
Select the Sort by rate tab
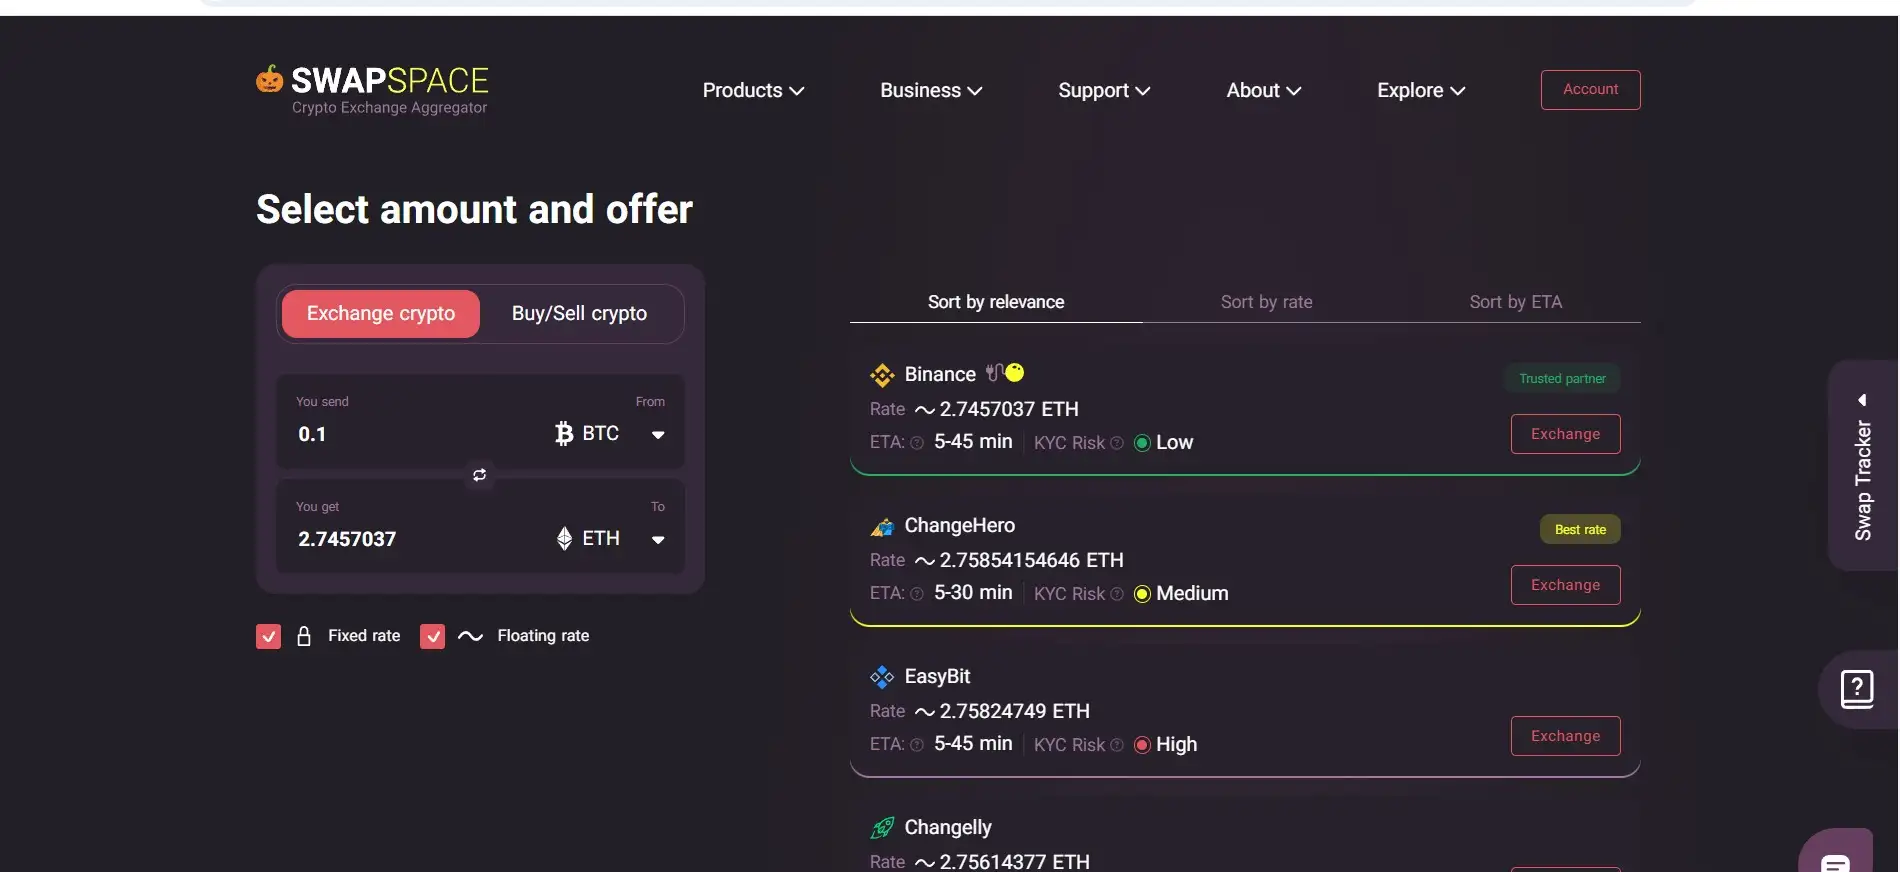click(1266, 302)
